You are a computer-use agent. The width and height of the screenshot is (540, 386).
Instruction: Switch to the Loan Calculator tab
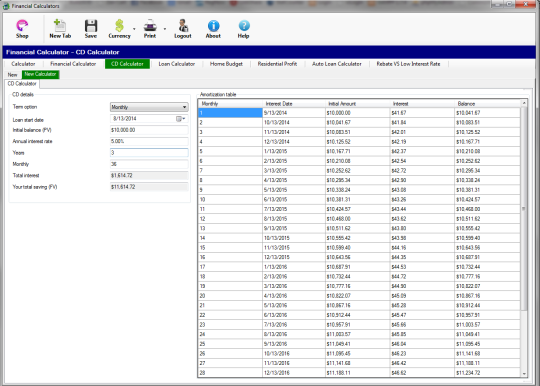click(177, 64)
